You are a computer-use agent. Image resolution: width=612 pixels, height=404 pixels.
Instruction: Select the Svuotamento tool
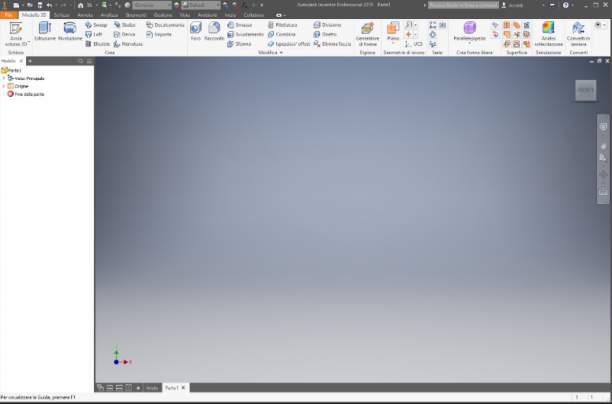tap(246, 34)
